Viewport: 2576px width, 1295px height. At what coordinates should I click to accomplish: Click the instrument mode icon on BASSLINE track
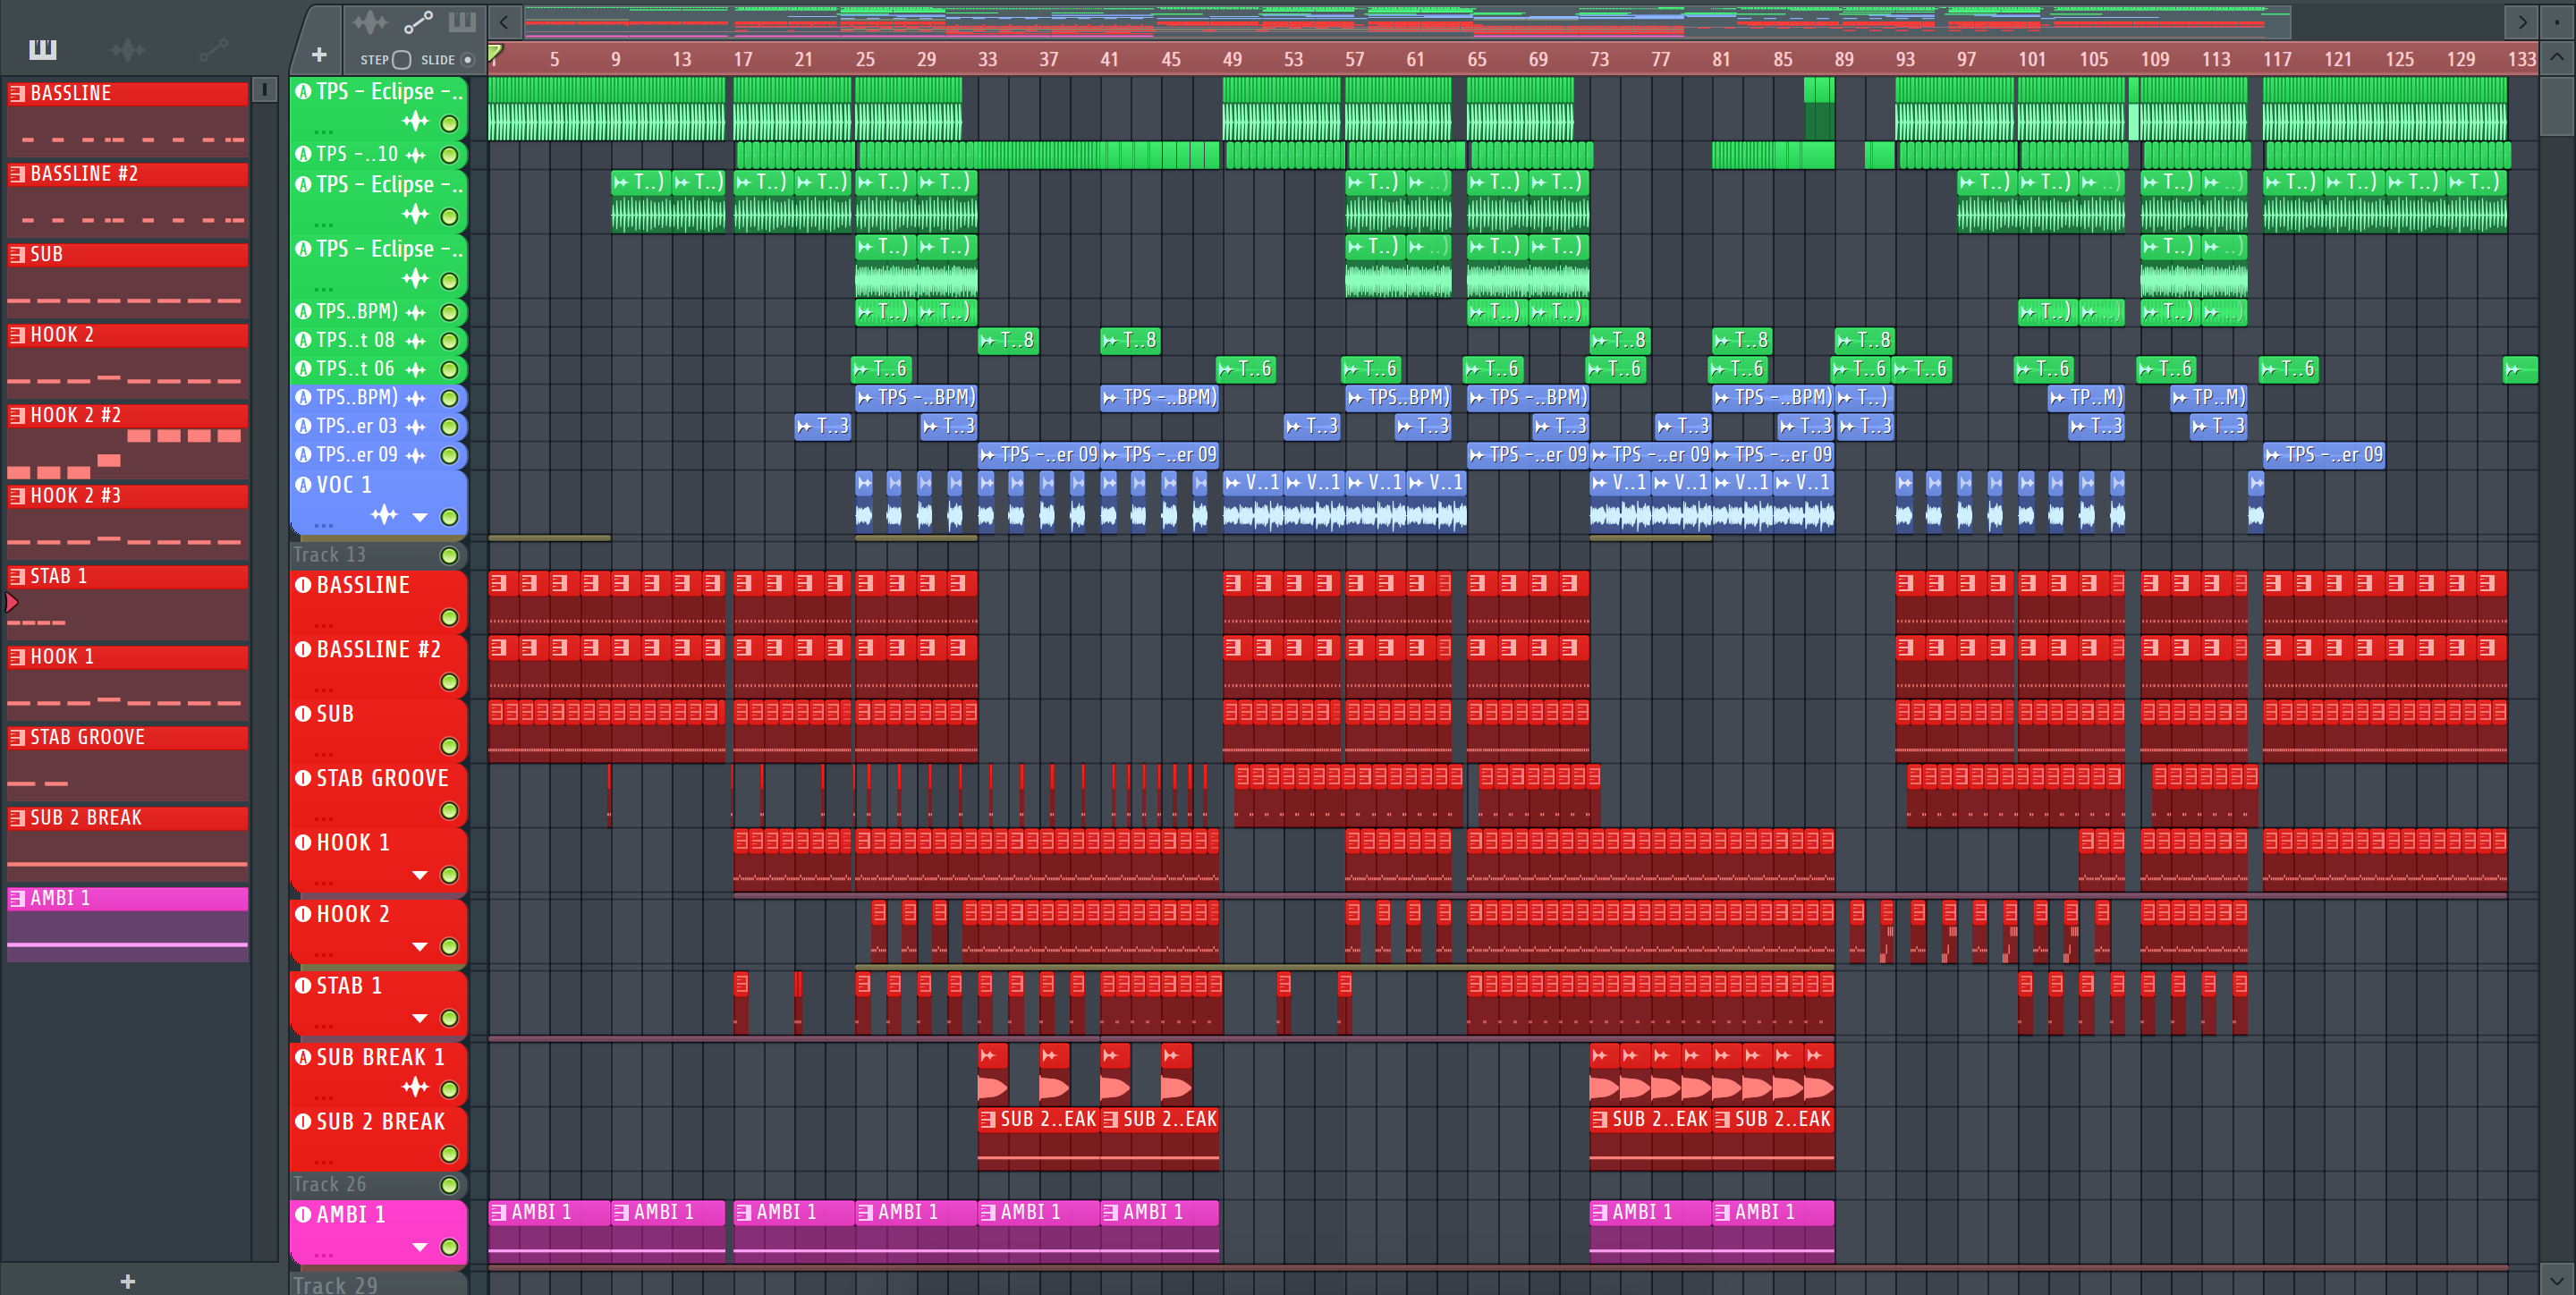click(x=303, y=585)
